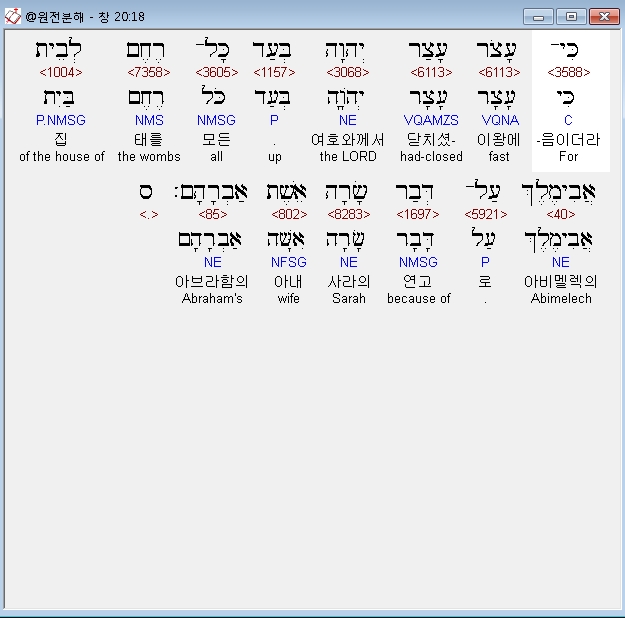Click the English gloss 'all'

[216, 156]
